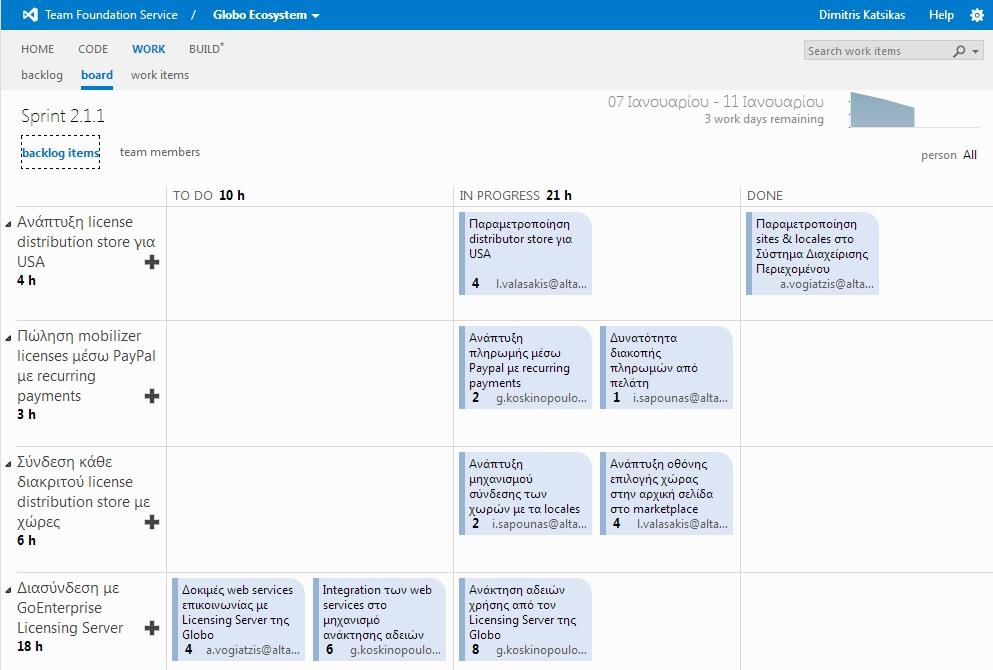
Task: Add task to Σύνδεση κάθε διακριτού license row
Action: pos(152,522)
